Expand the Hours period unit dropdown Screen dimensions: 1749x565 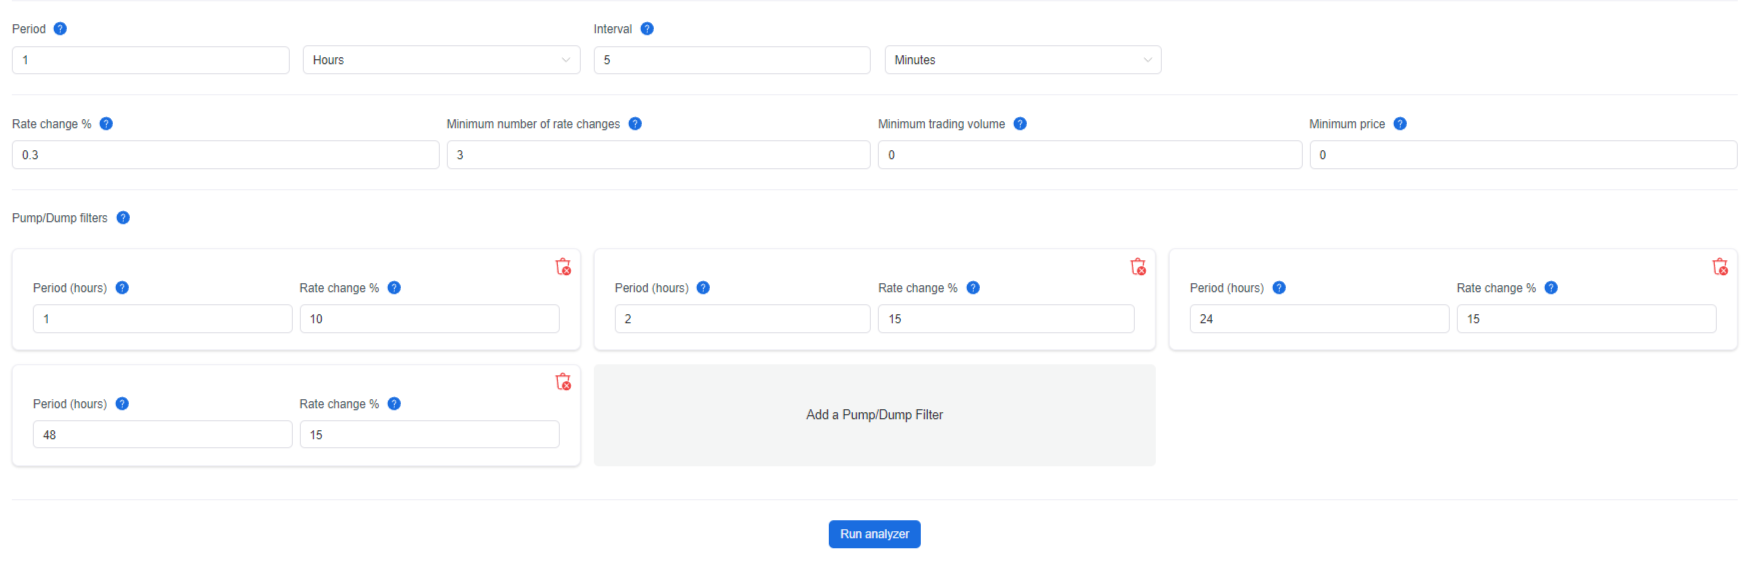coord(441,60)
